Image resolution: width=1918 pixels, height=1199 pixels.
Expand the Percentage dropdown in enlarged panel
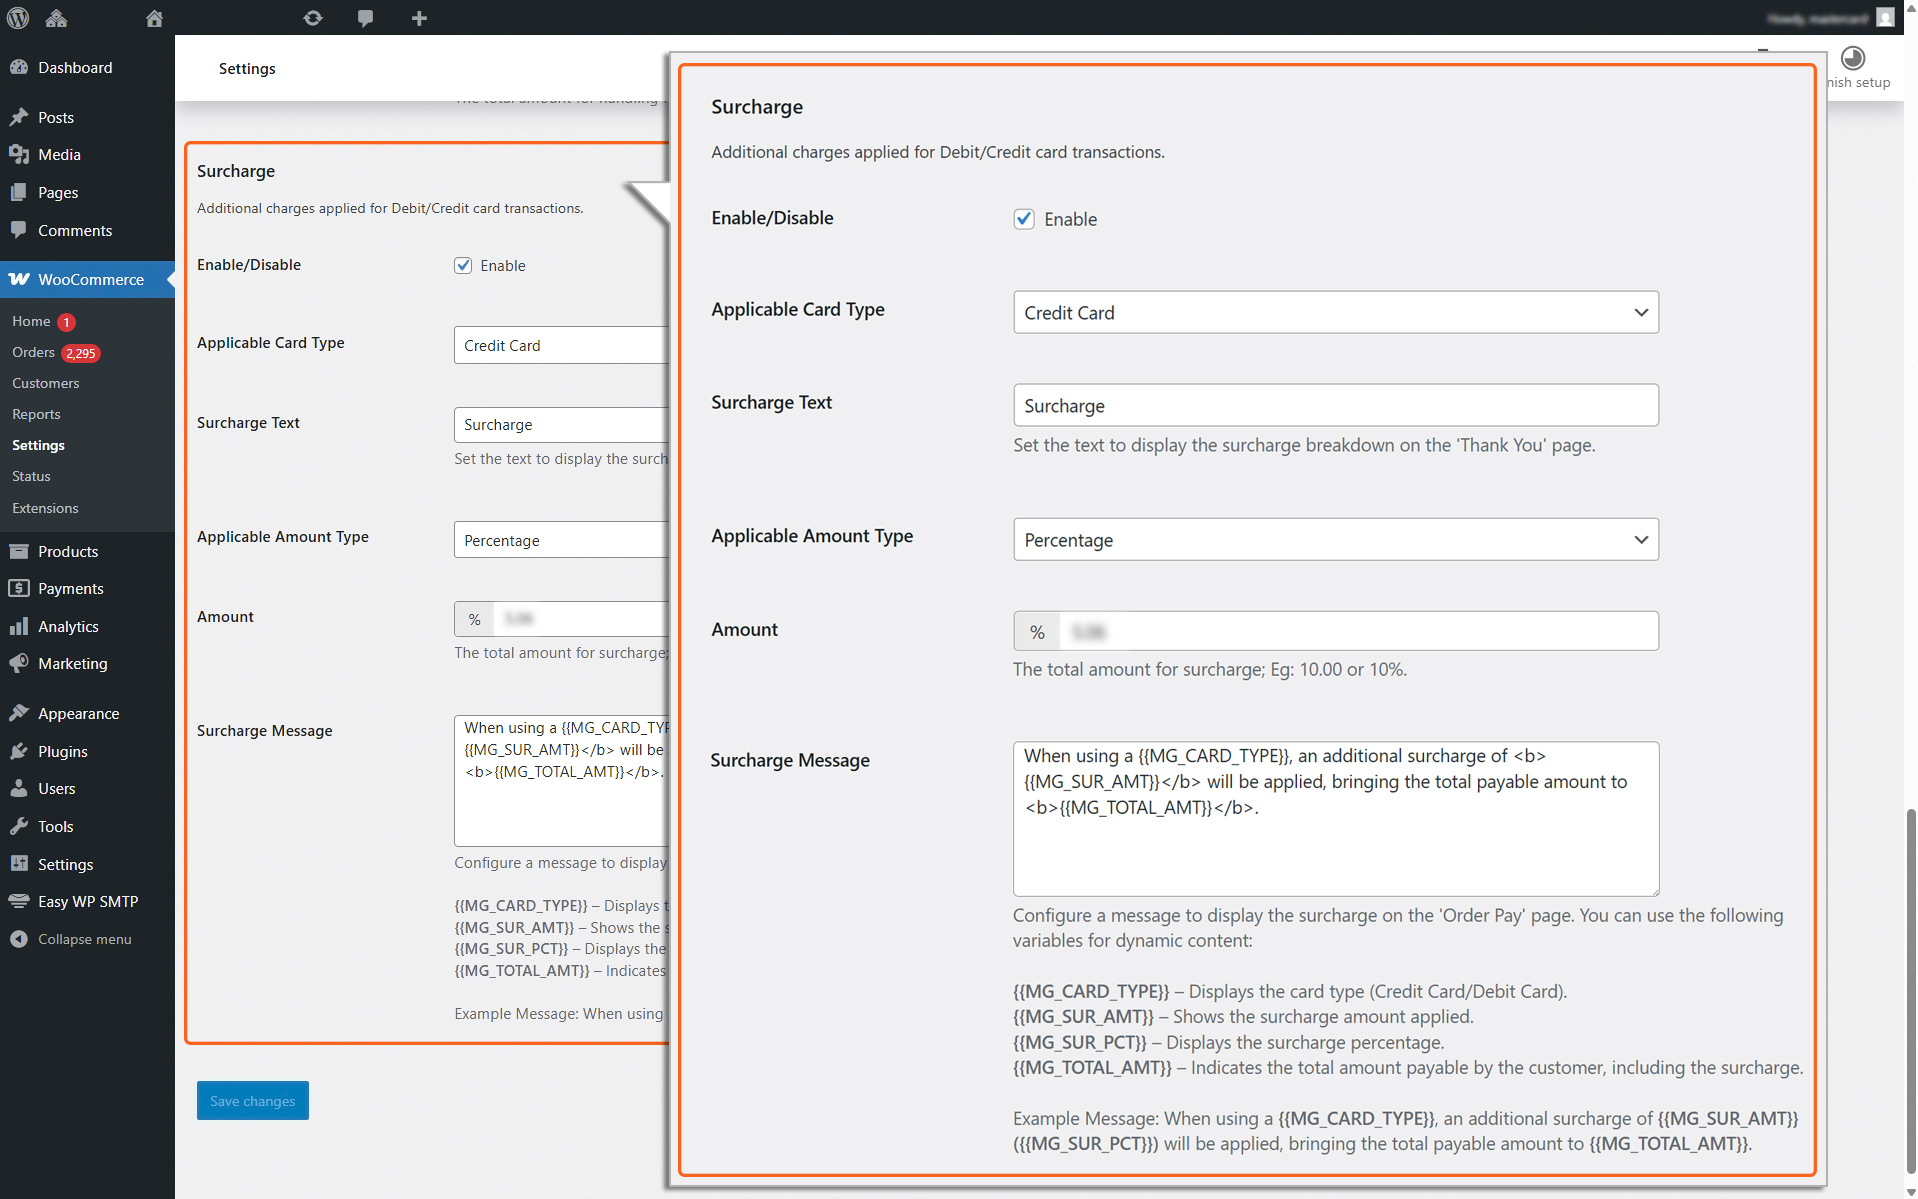1336,539
